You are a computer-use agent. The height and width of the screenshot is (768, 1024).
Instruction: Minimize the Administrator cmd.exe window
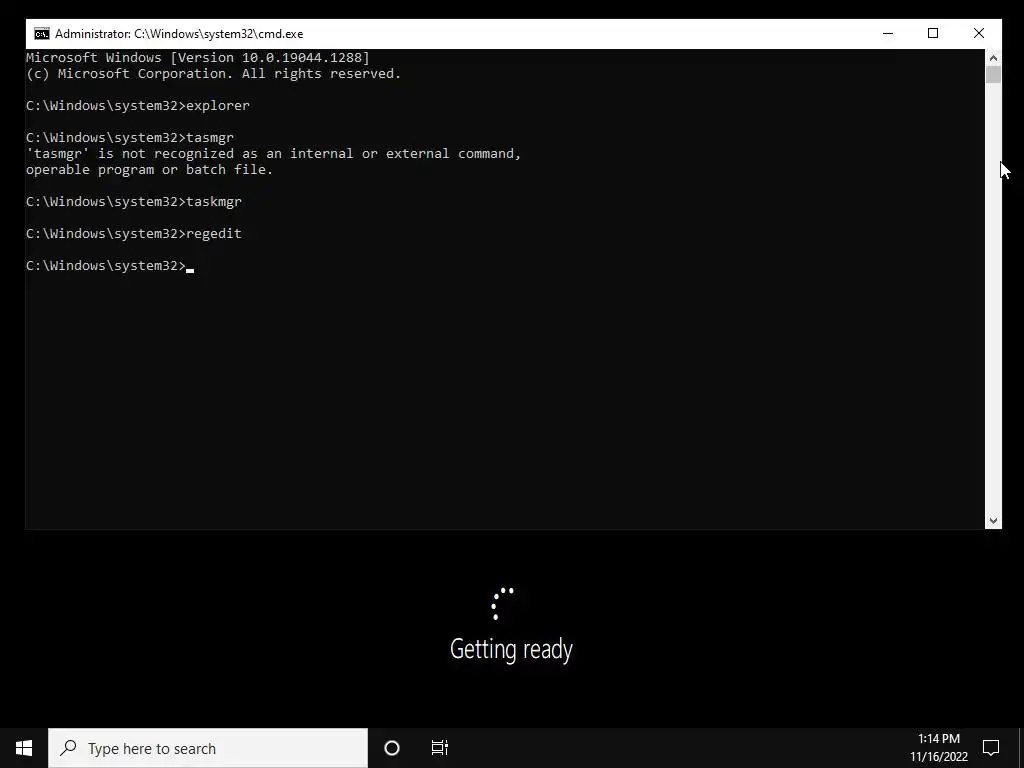click(888, 33)
